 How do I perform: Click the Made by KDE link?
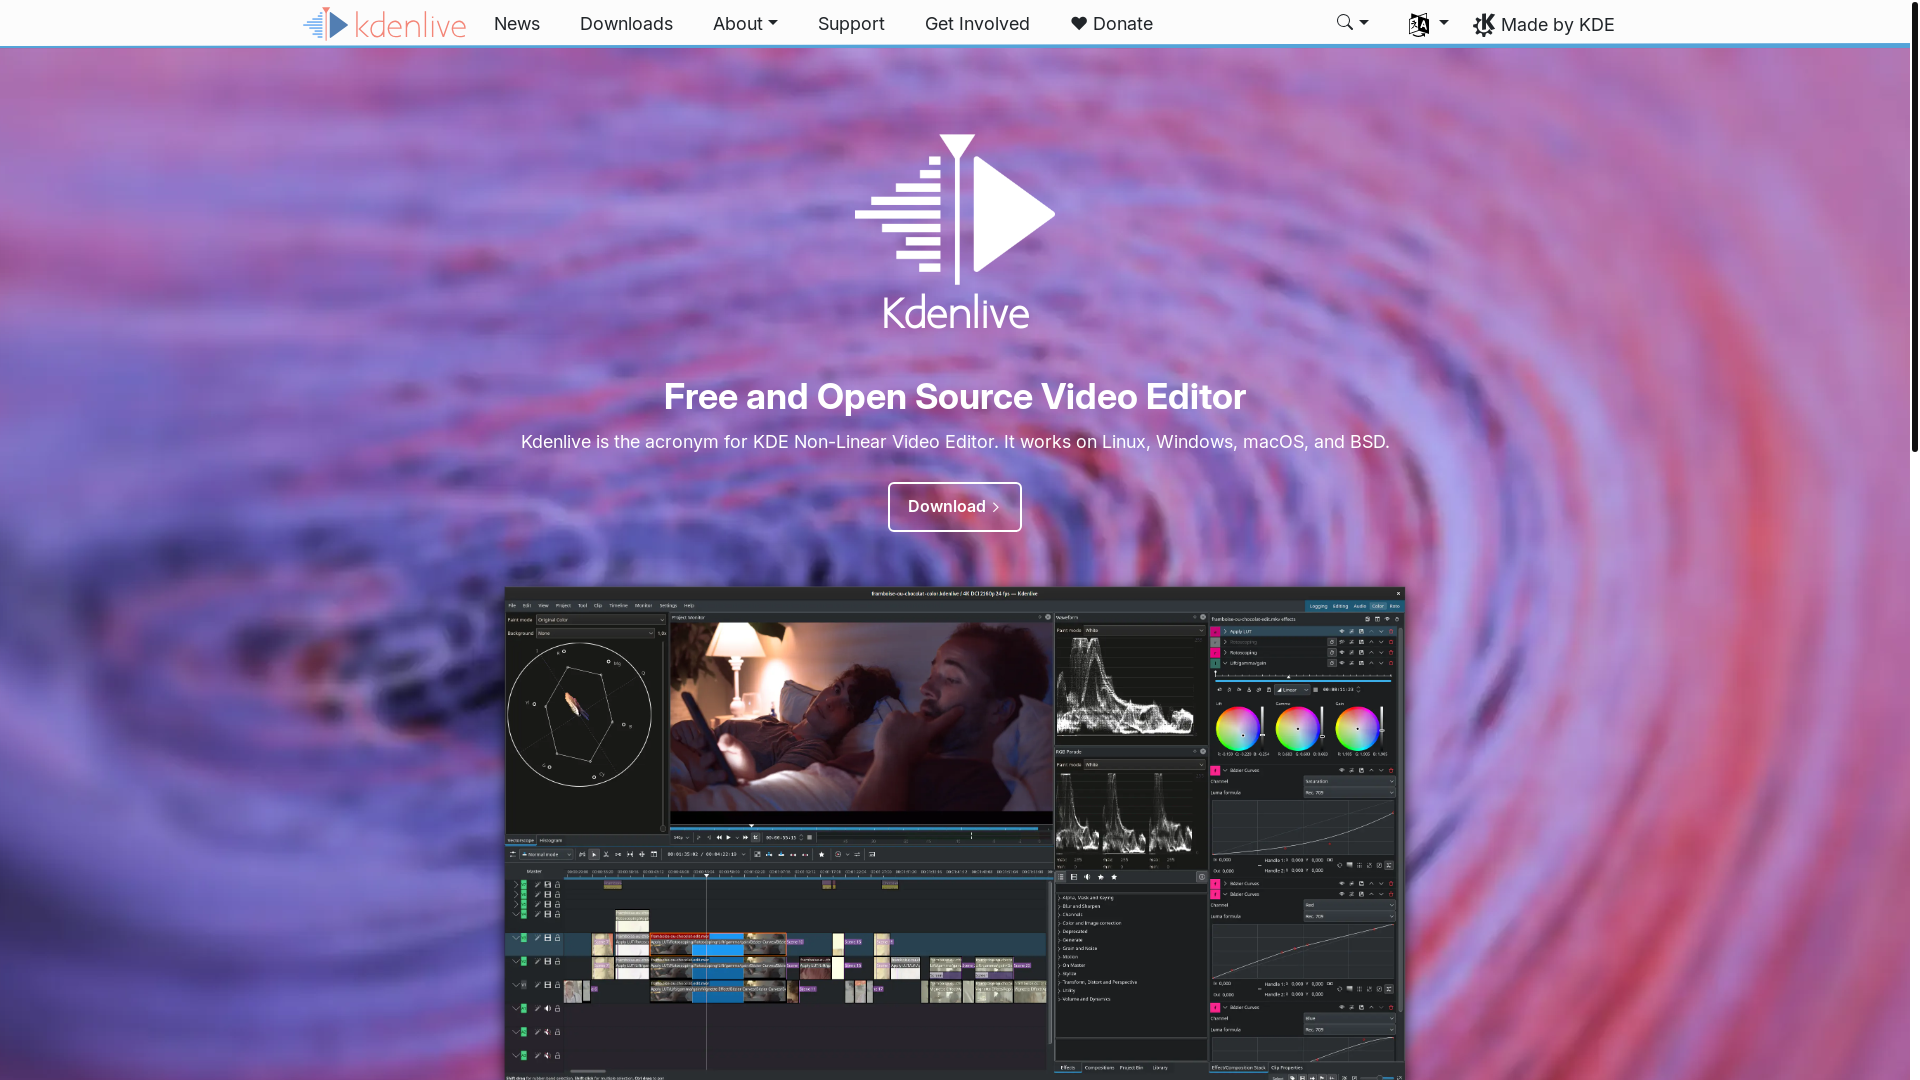tap(1544, 25)
